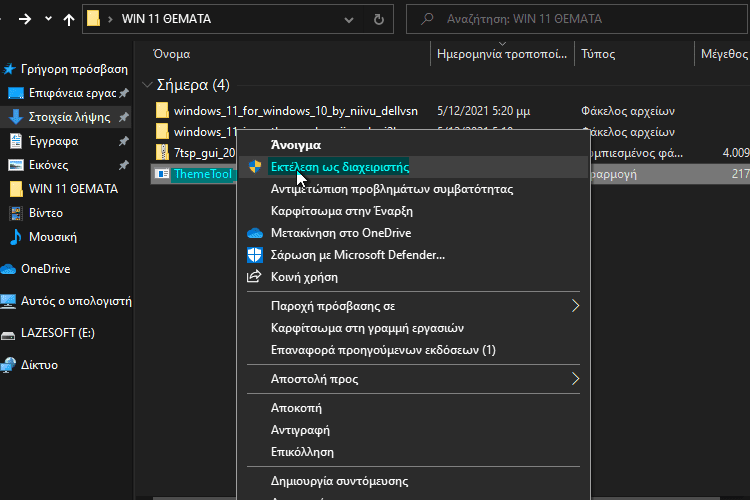
Task: Click the ThemeTool application icon
Action: pyautogui.click(x=162, y=174)
